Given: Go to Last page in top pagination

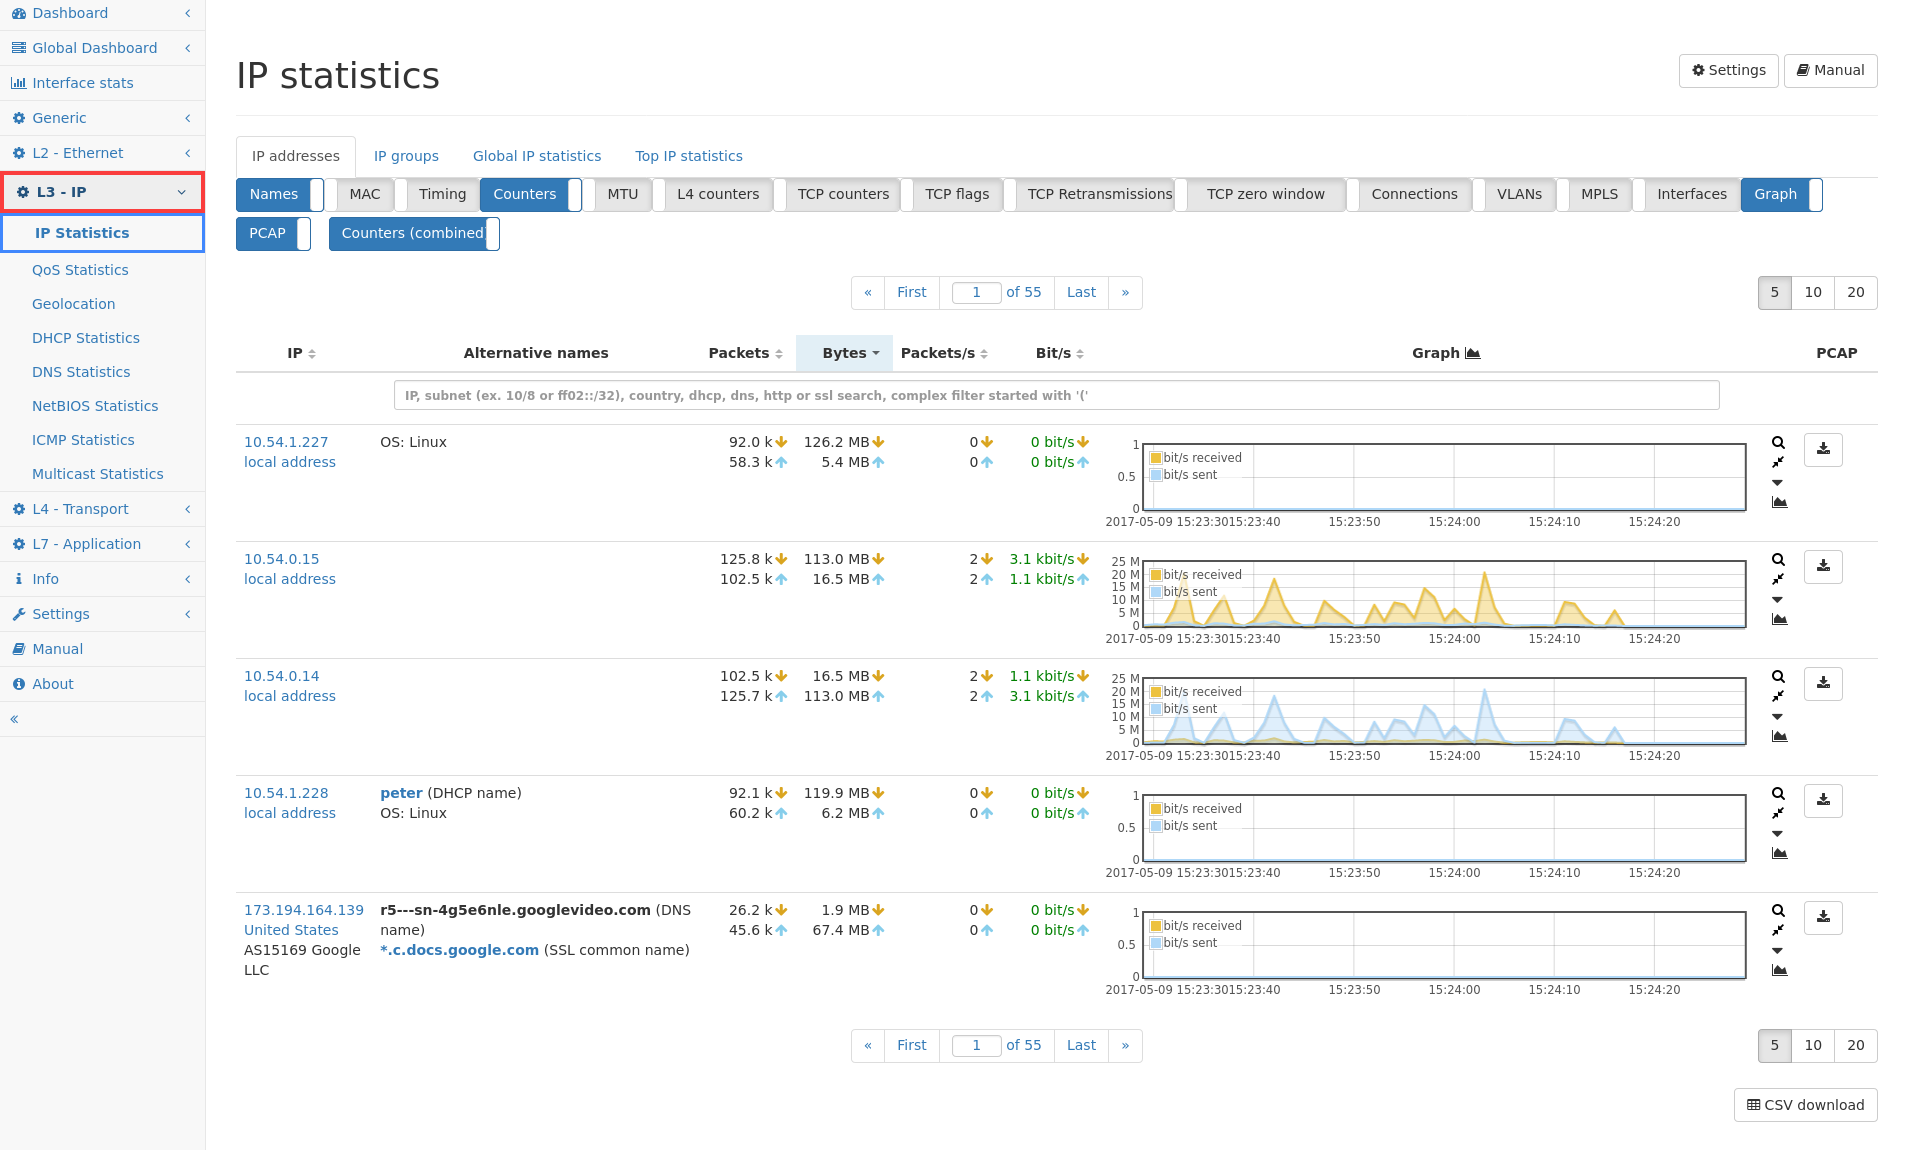Looking at the screenshot, I should tap(1081, 292).
